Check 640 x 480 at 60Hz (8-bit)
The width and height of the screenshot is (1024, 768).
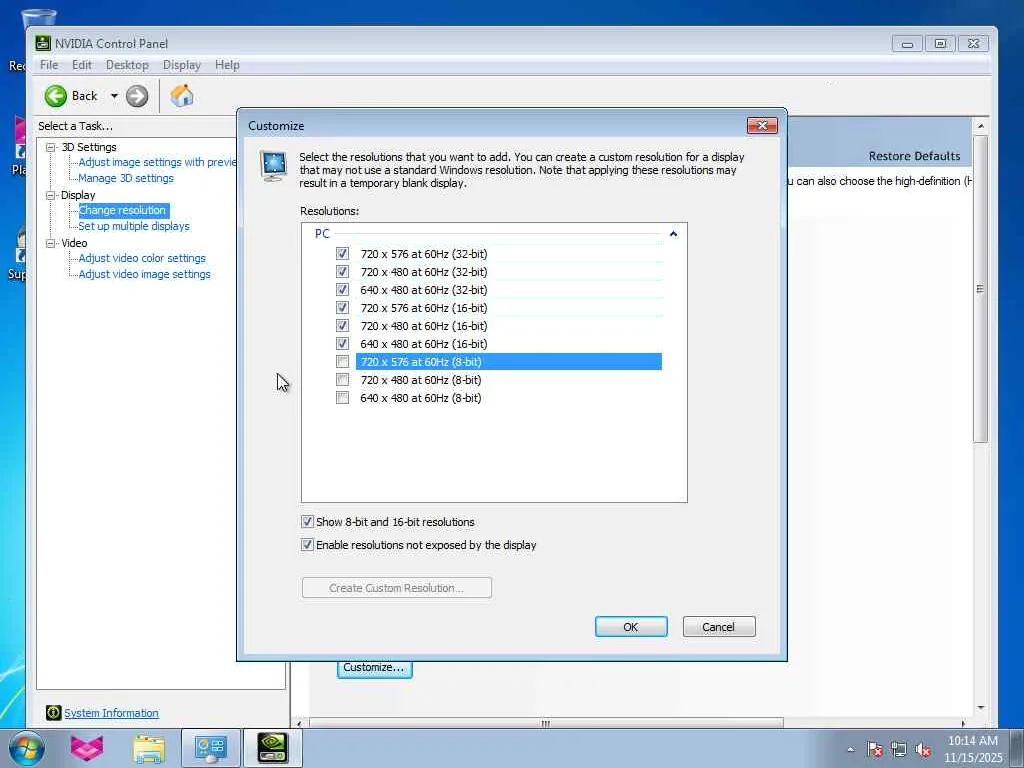tap(342, 398)
